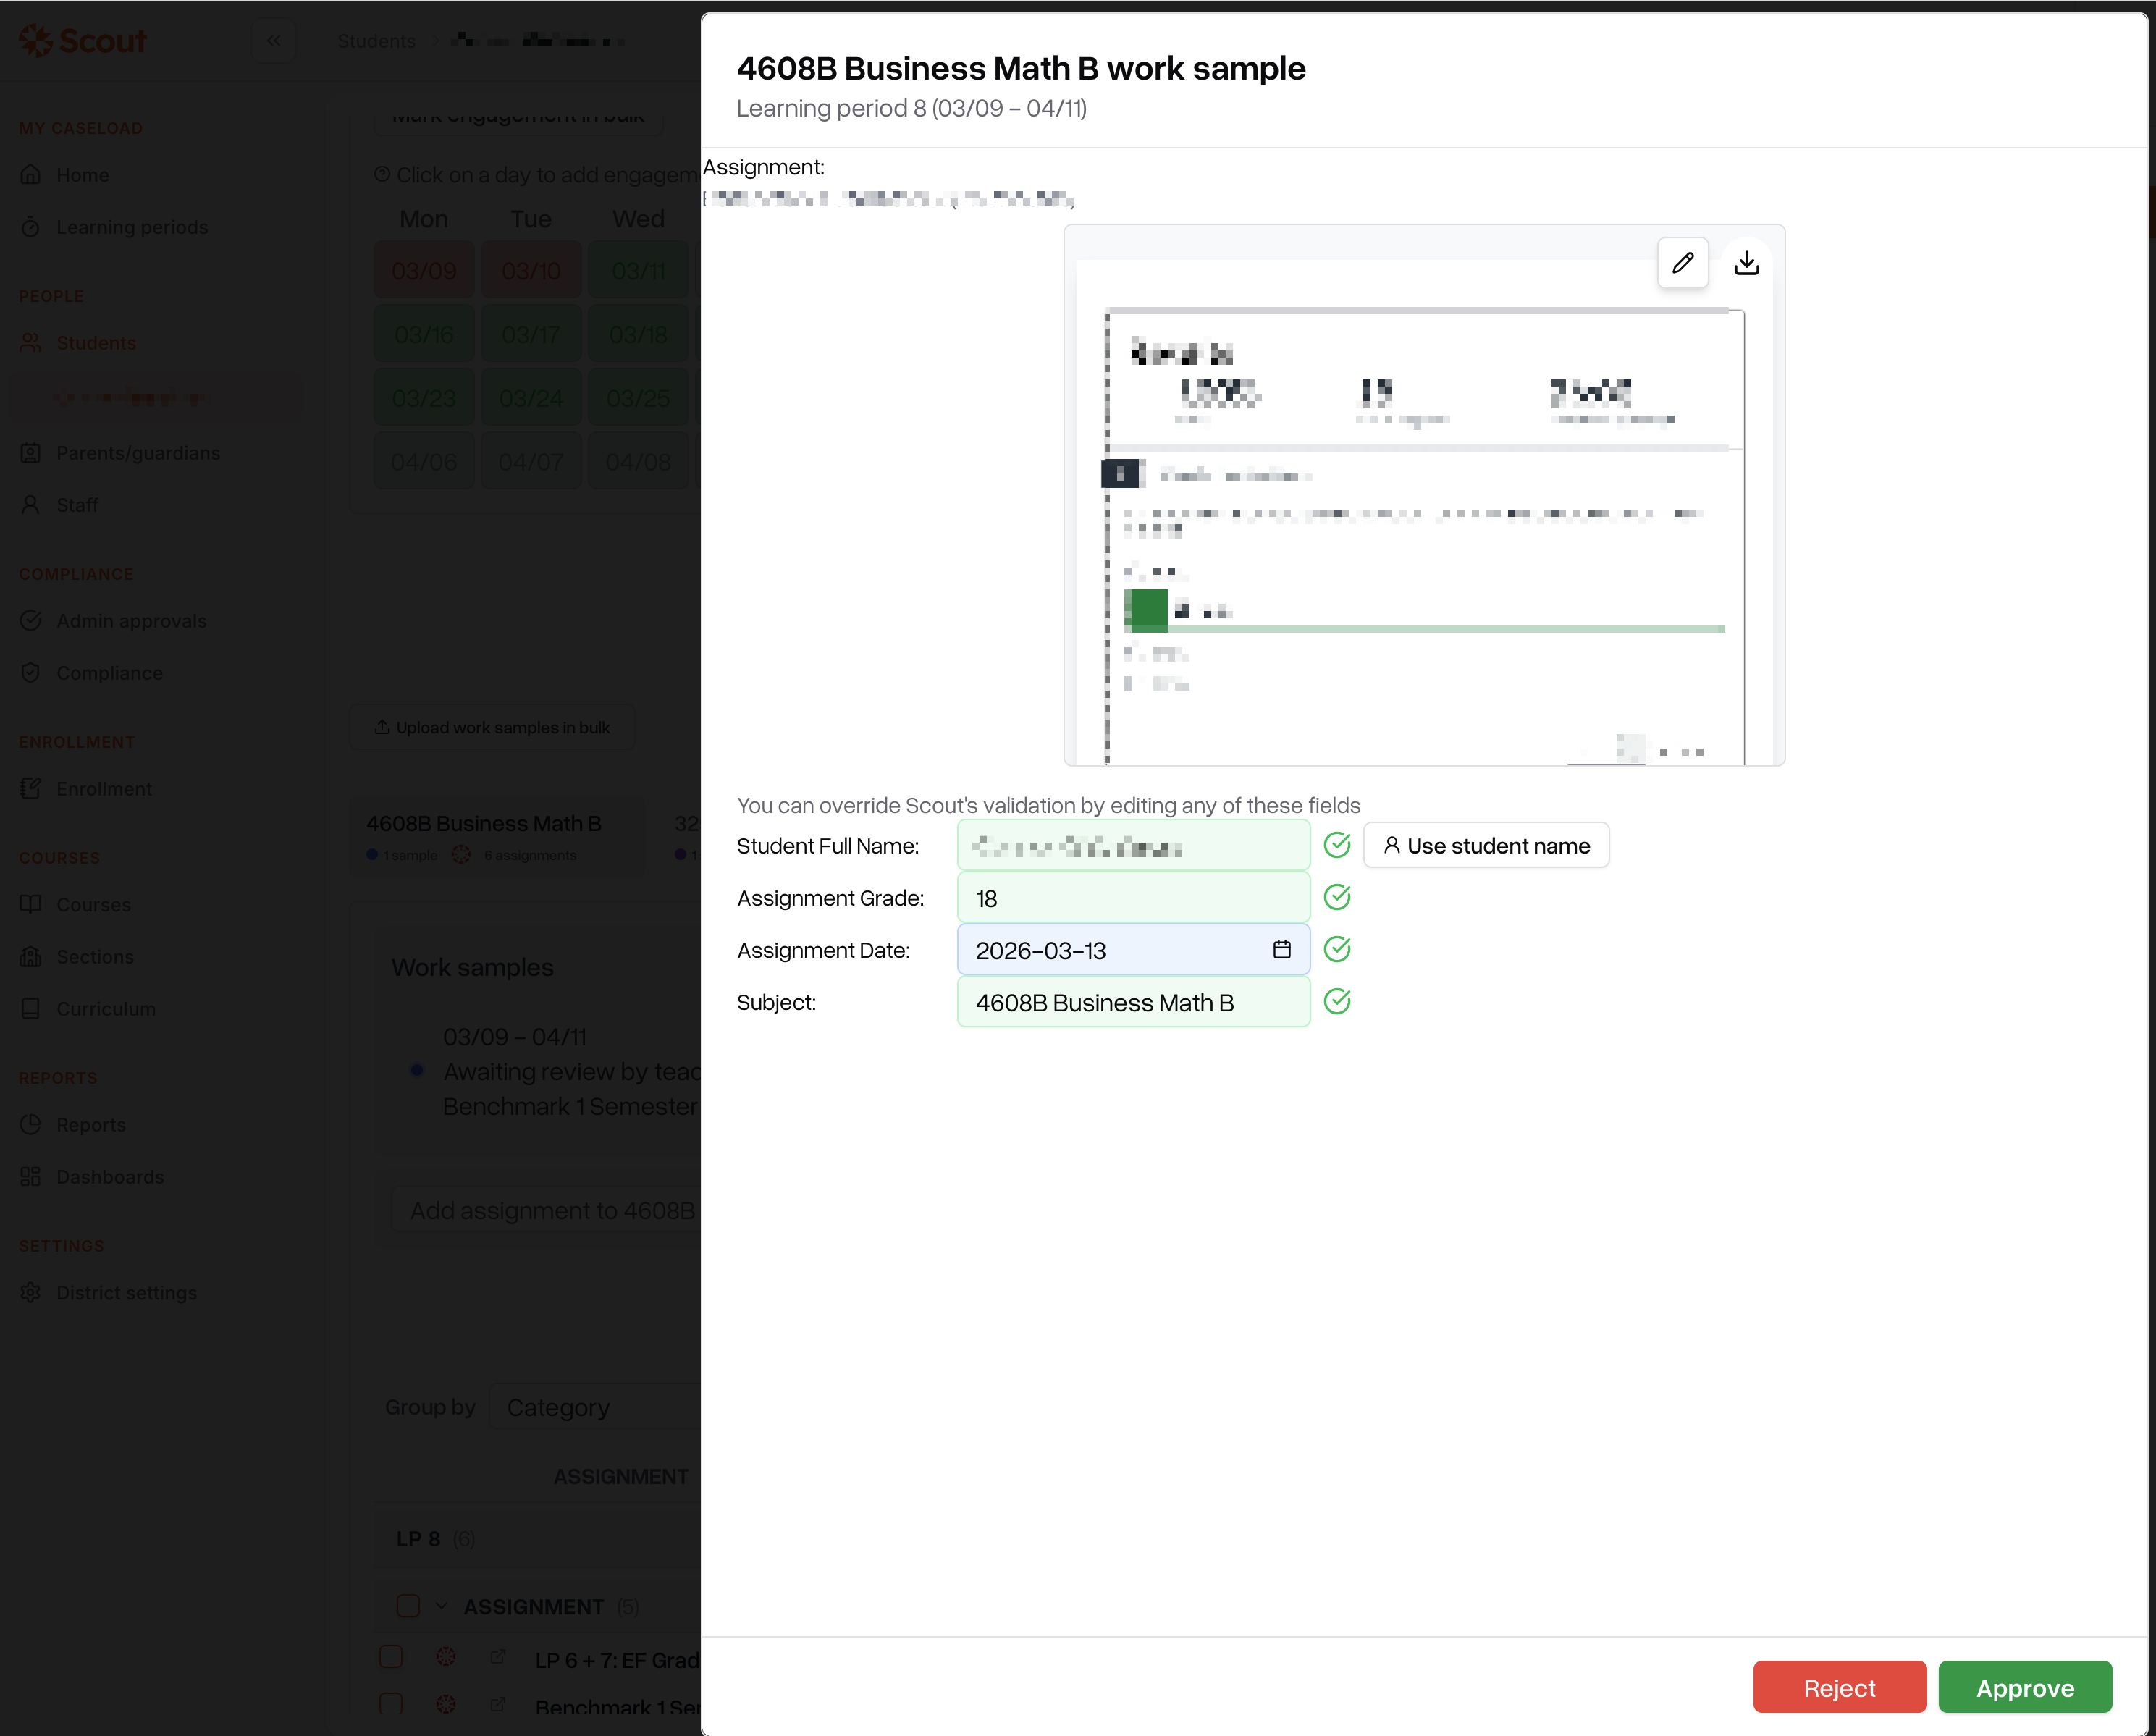This screenshot has height=1736, width=2156.
Task: Open the calendar picker in Assignment Date
Action: 1282,950
